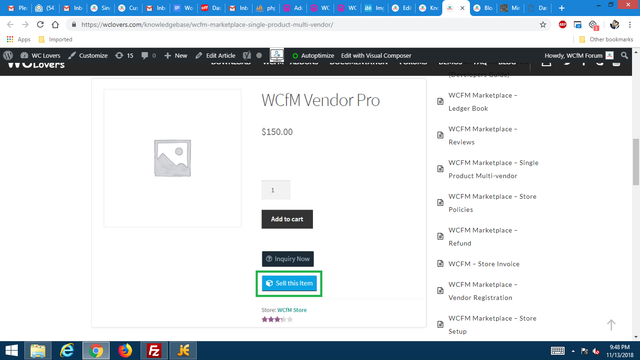Switch to the 'Cus' browser tab
The height and width of the screenshot is (360, 640).
(x=128, y=8)
